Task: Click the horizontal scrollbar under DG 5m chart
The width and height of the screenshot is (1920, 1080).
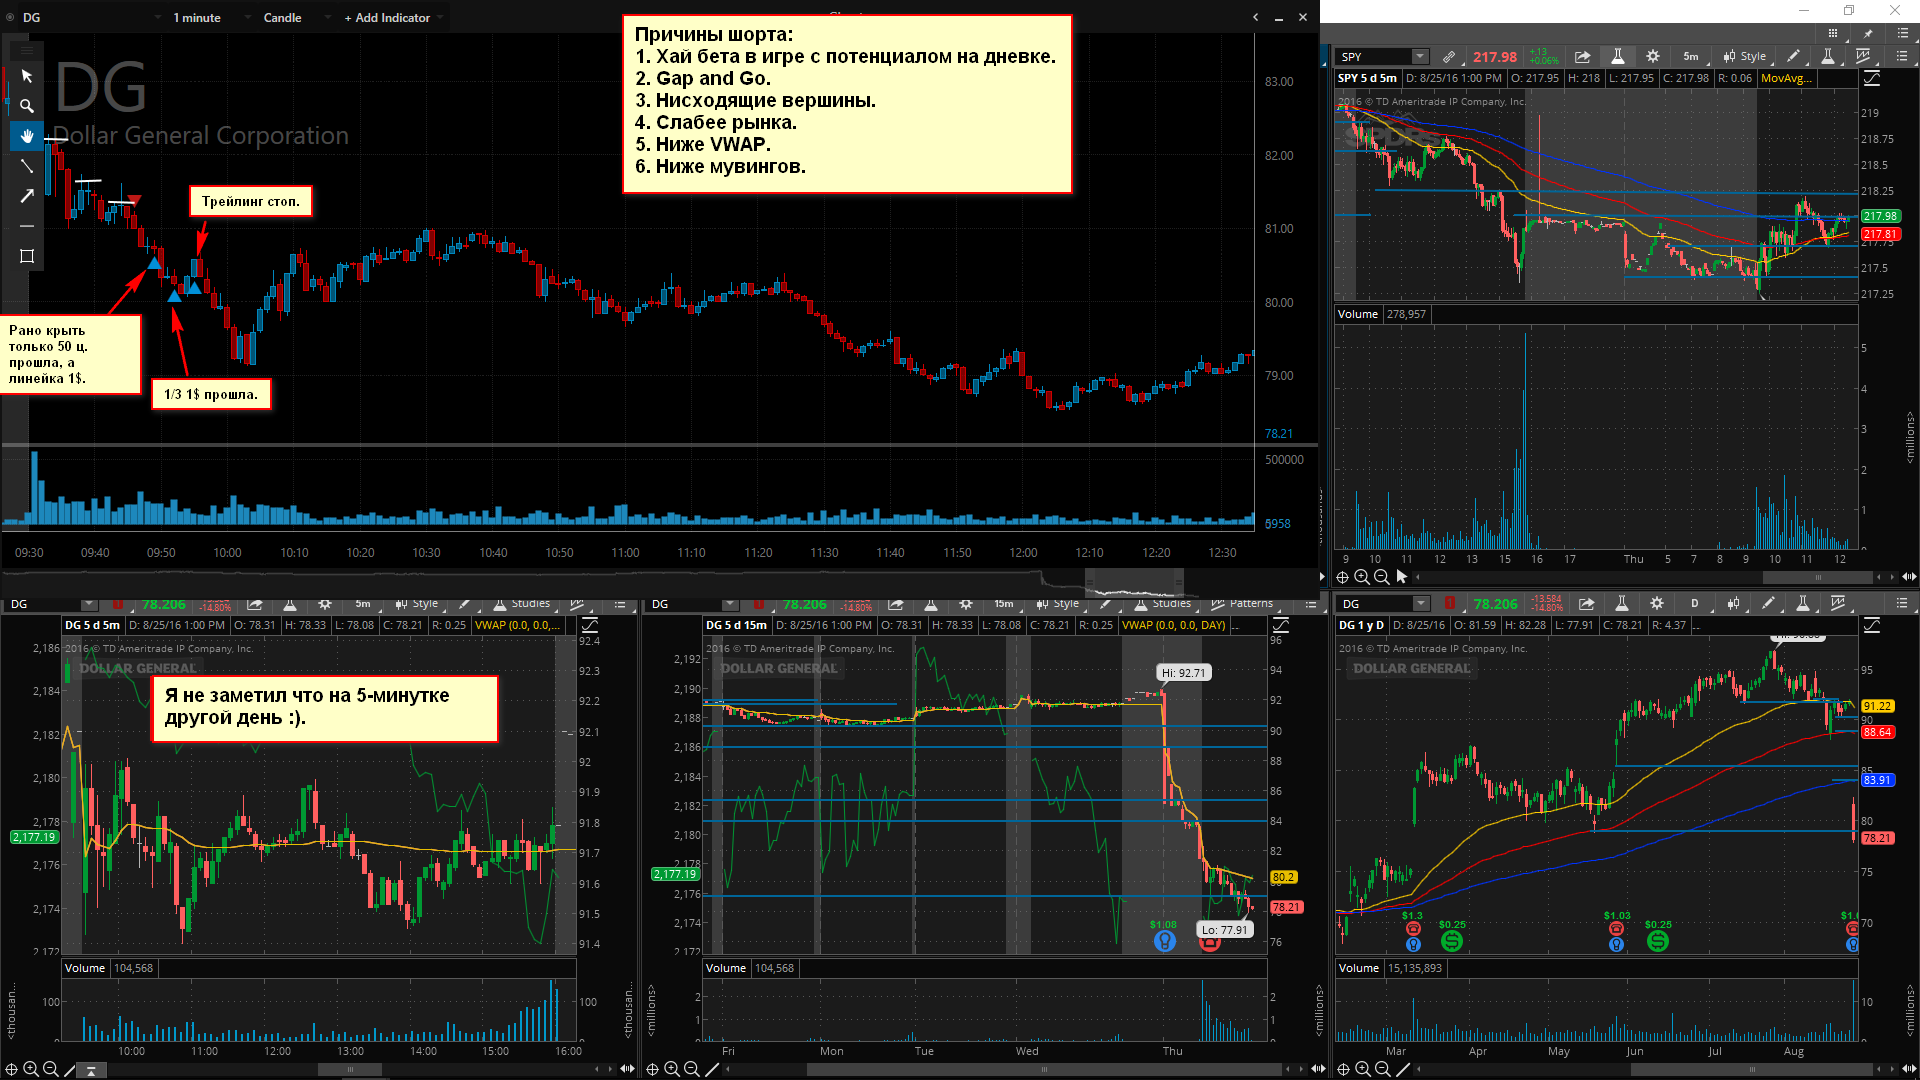Action: 350,1069
